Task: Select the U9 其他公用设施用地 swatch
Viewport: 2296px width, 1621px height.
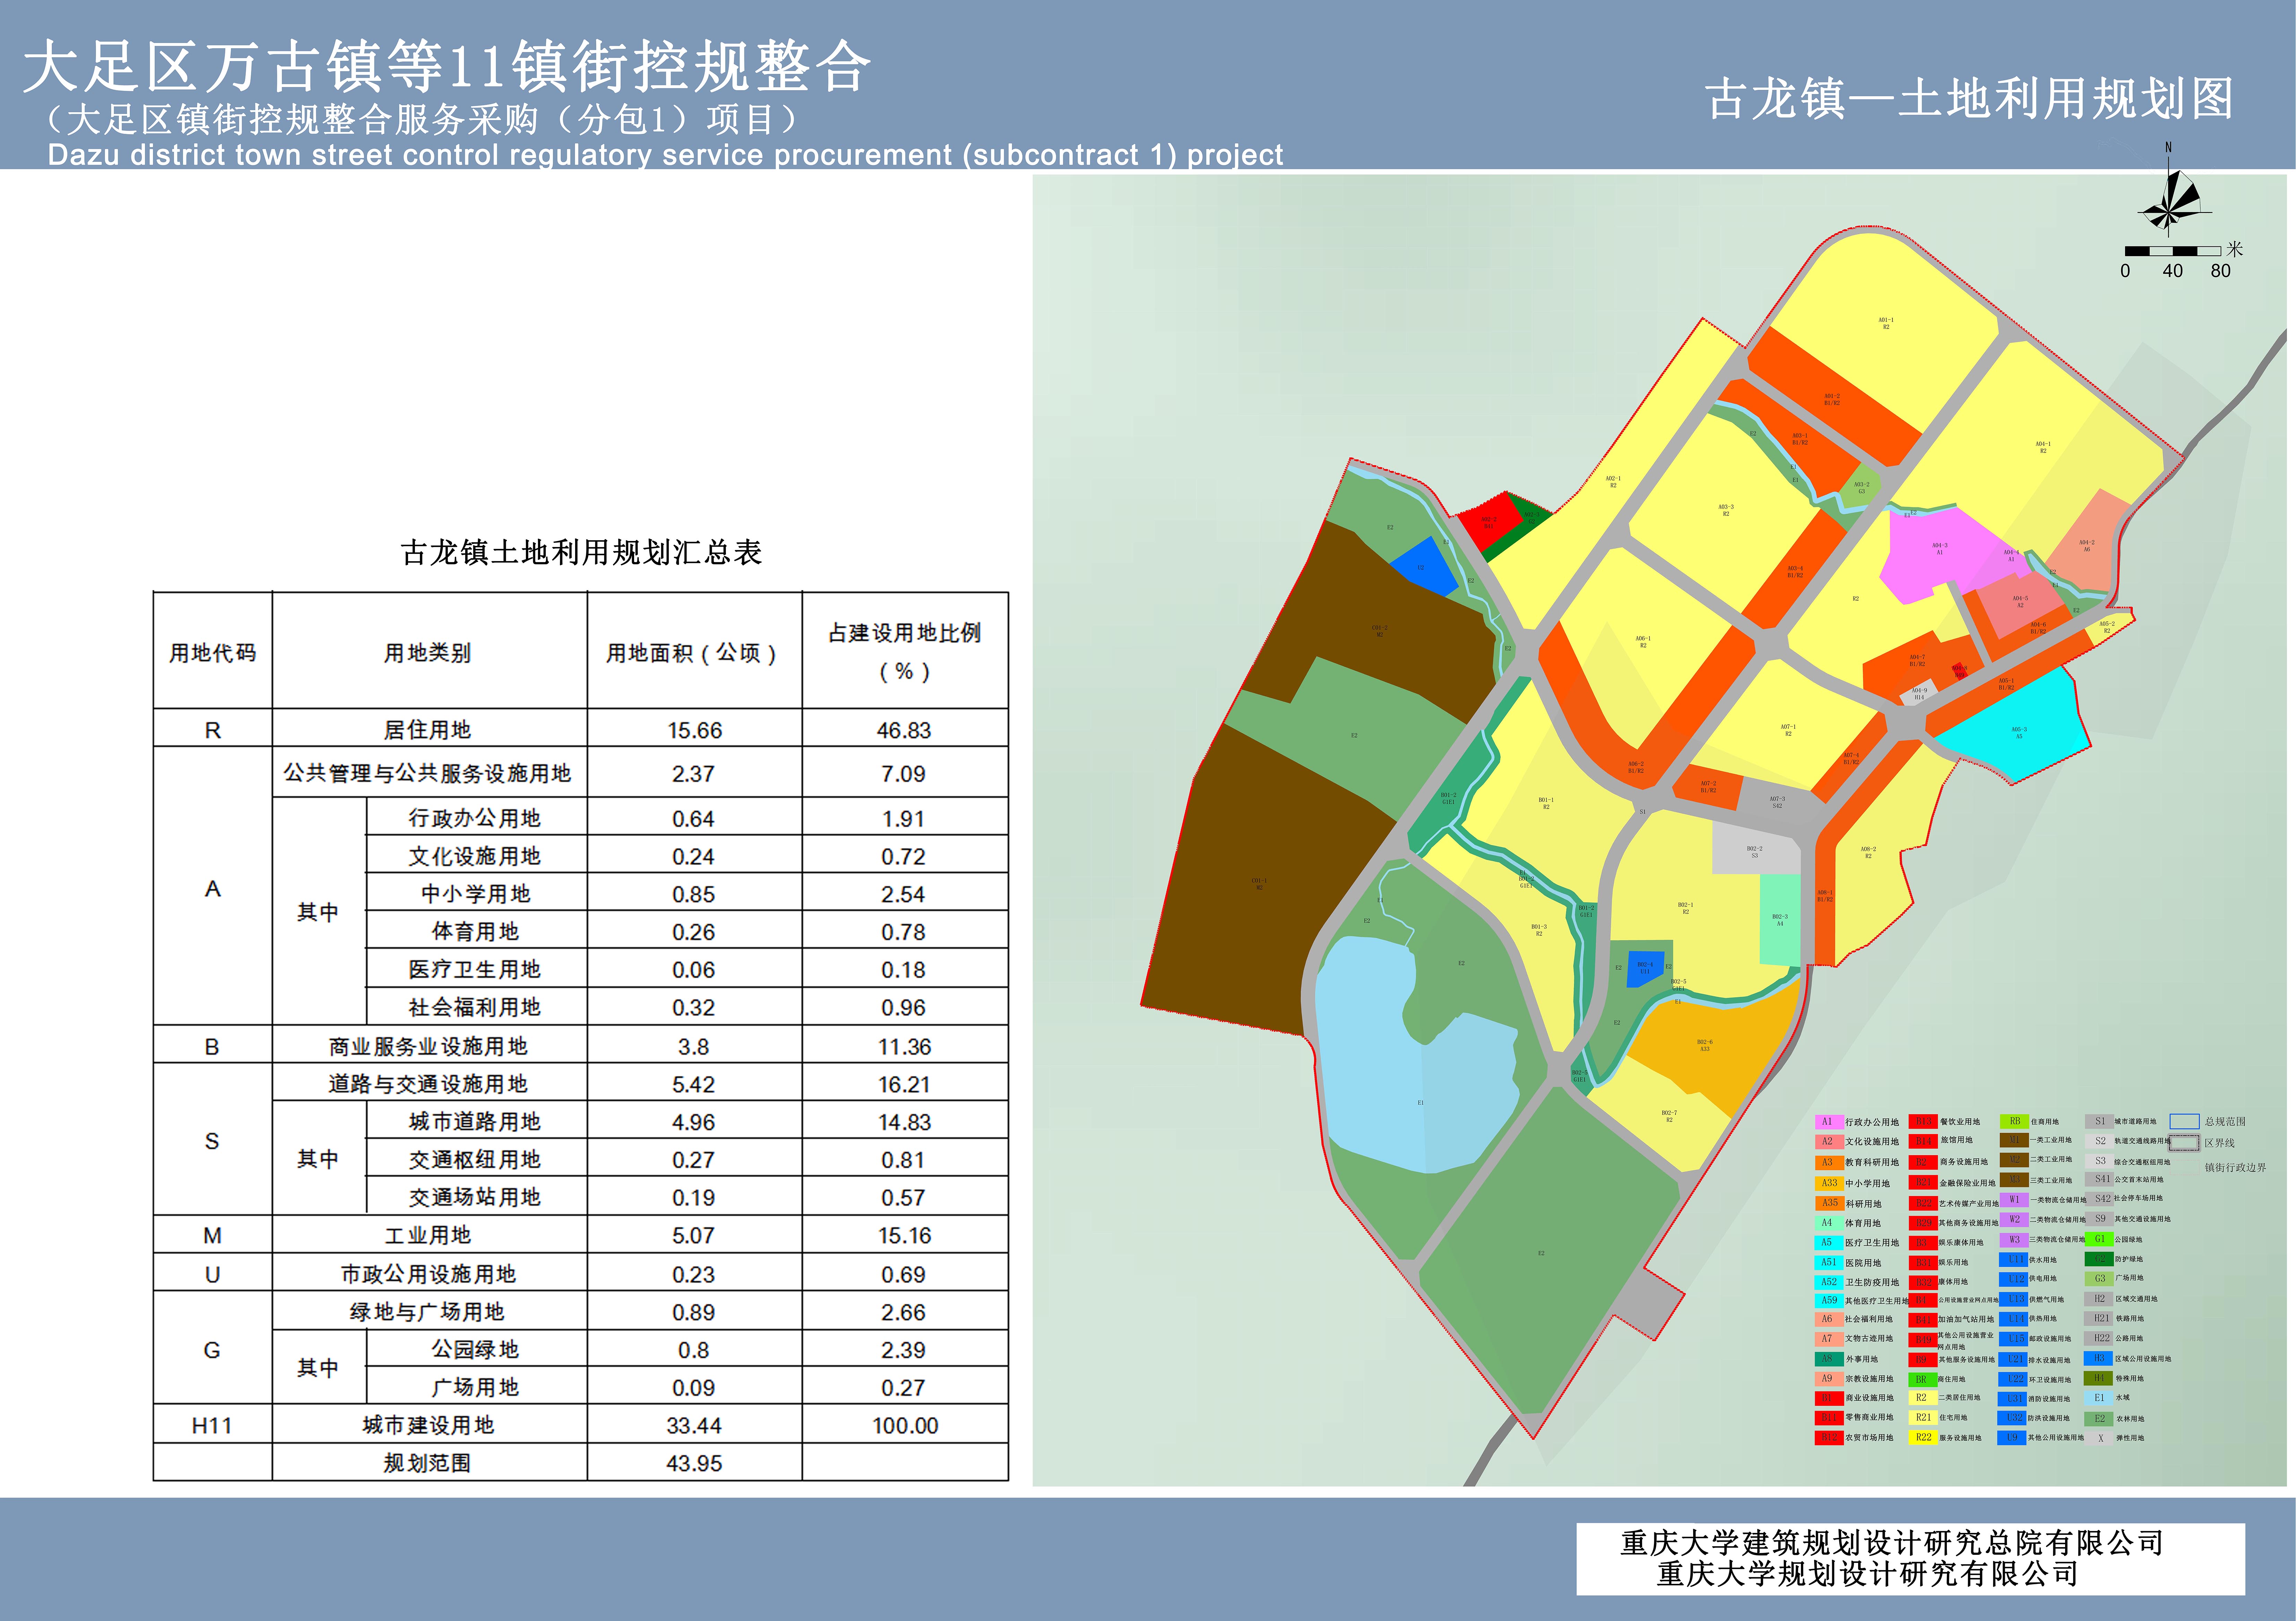Action: (x=2012, y=1438)
